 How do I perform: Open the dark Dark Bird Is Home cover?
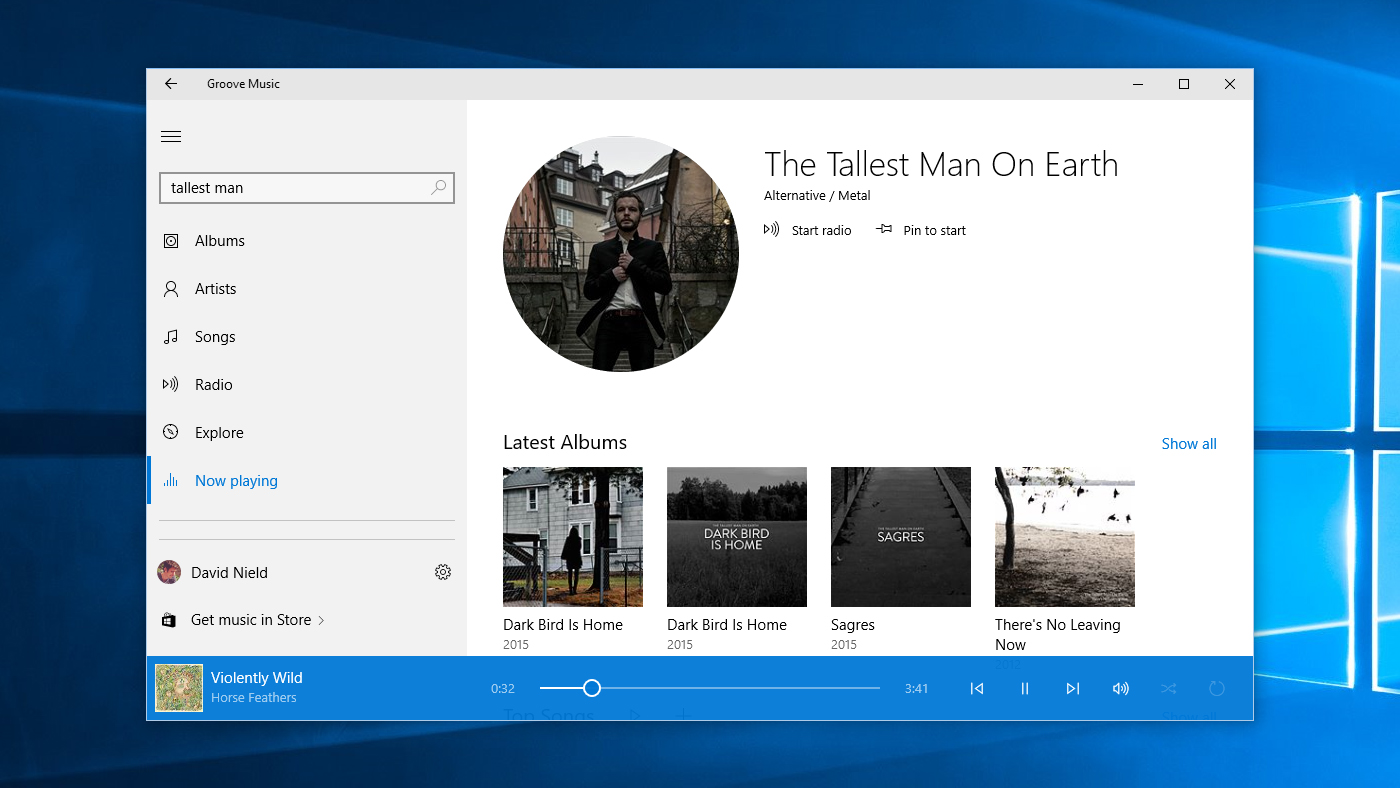[737, 537]
